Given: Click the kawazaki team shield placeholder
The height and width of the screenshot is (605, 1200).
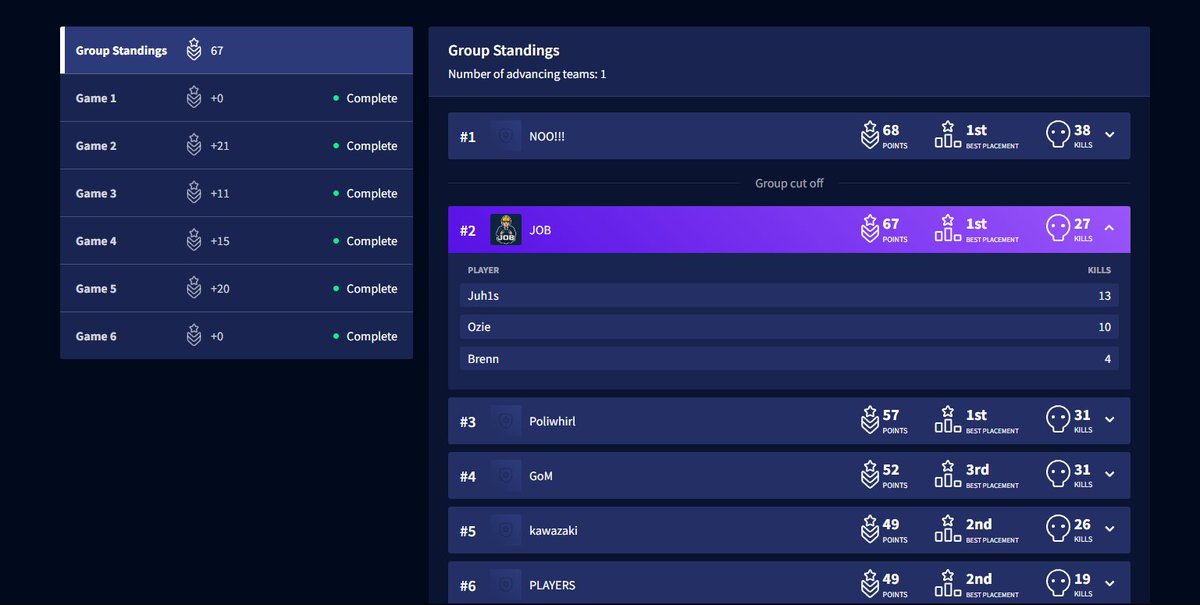Looking at the screenshot, I should pos(506,530).
